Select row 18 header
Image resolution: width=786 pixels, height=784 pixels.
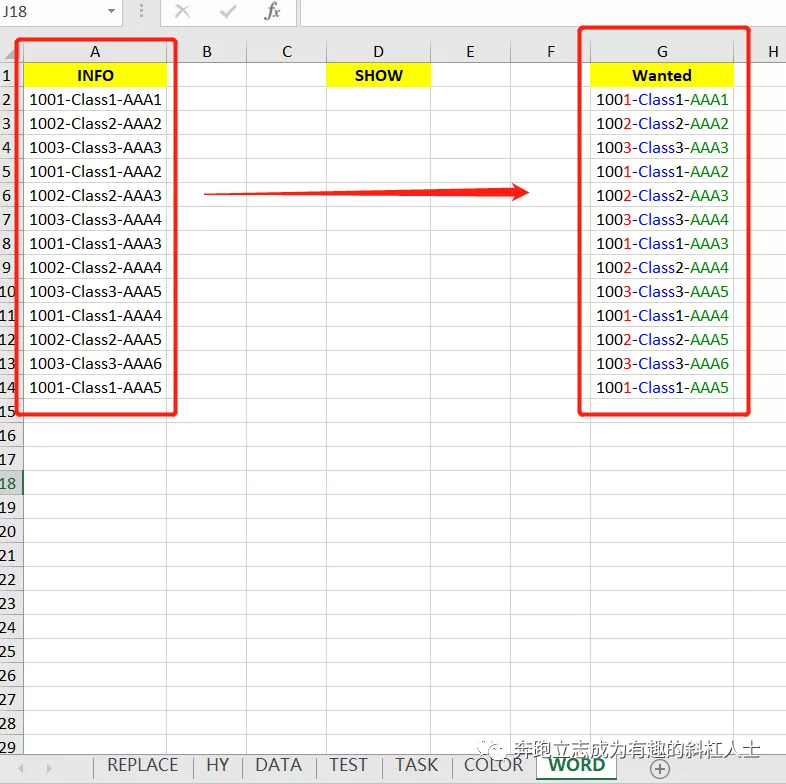(11, 483)
